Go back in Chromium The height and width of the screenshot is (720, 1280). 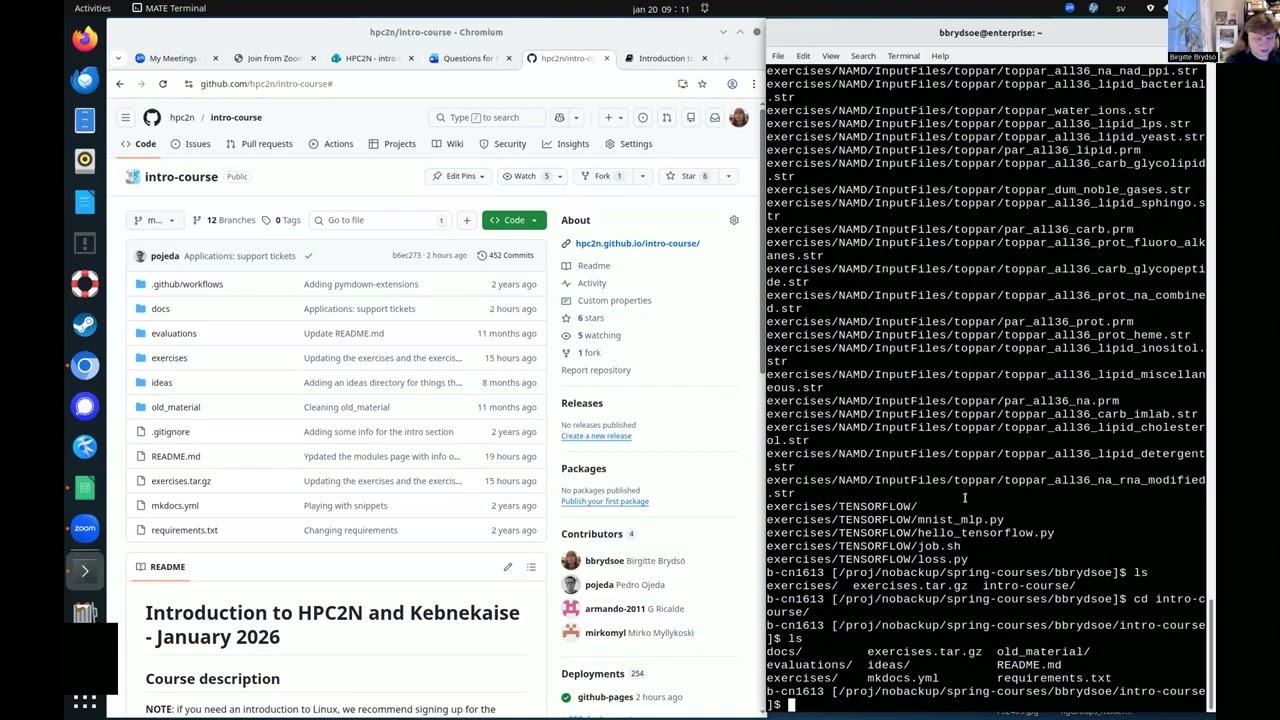tap(120, 84)
